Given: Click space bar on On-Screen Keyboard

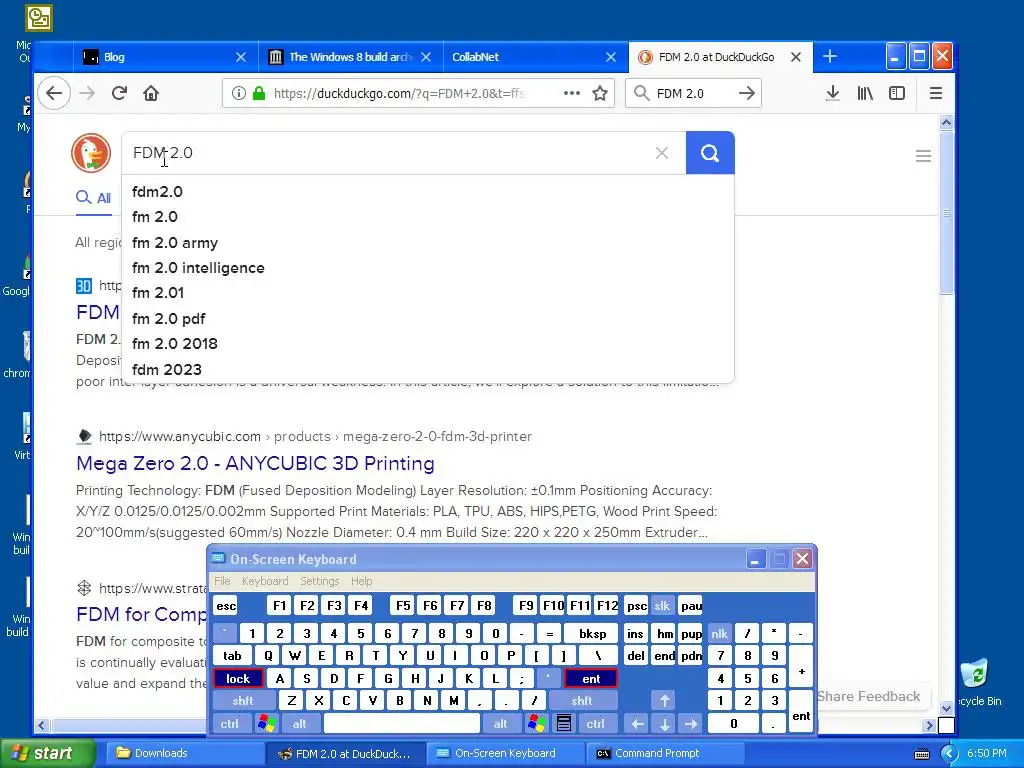Looking at the screenshot, I should click(x=402, y=724).
